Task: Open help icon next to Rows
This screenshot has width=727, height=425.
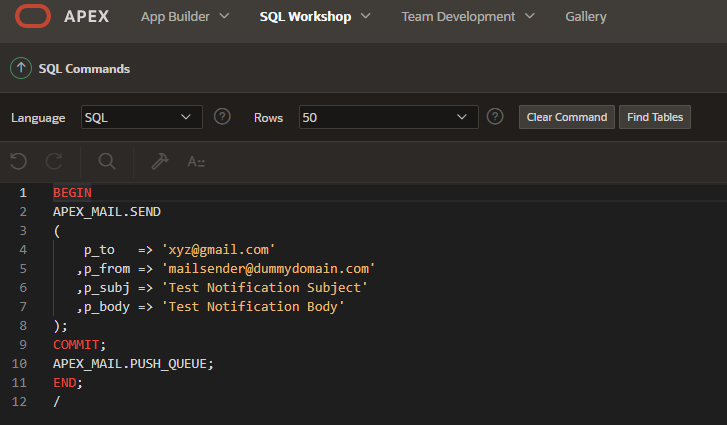Action: (495, 116)
